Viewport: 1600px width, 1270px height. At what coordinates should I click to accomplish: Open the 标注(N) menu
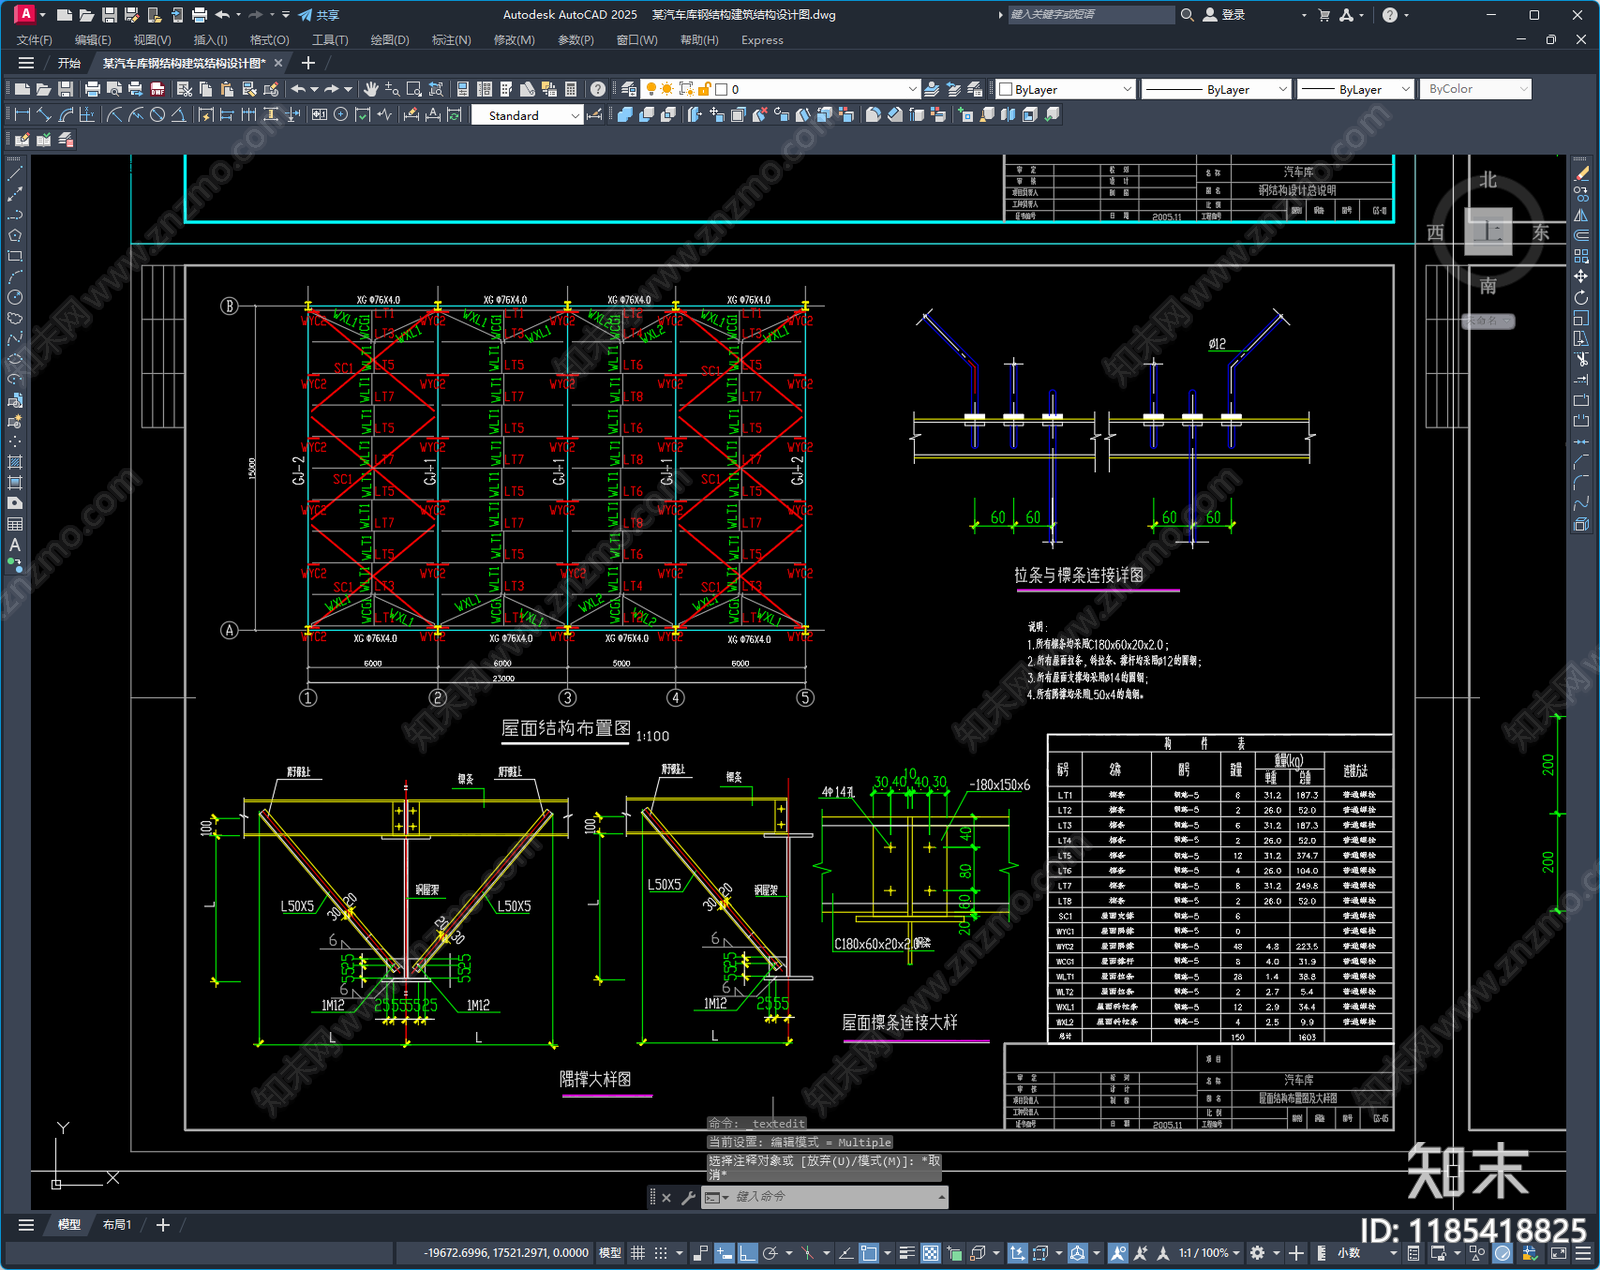pyautogui.click(x=451, y=40)
